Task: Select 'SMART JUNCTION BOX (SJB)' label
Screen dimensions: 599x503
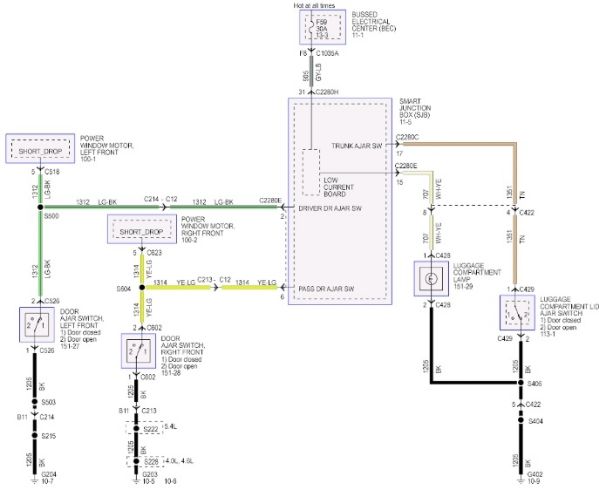Action: pyautogui.click(x=415, y=108)
